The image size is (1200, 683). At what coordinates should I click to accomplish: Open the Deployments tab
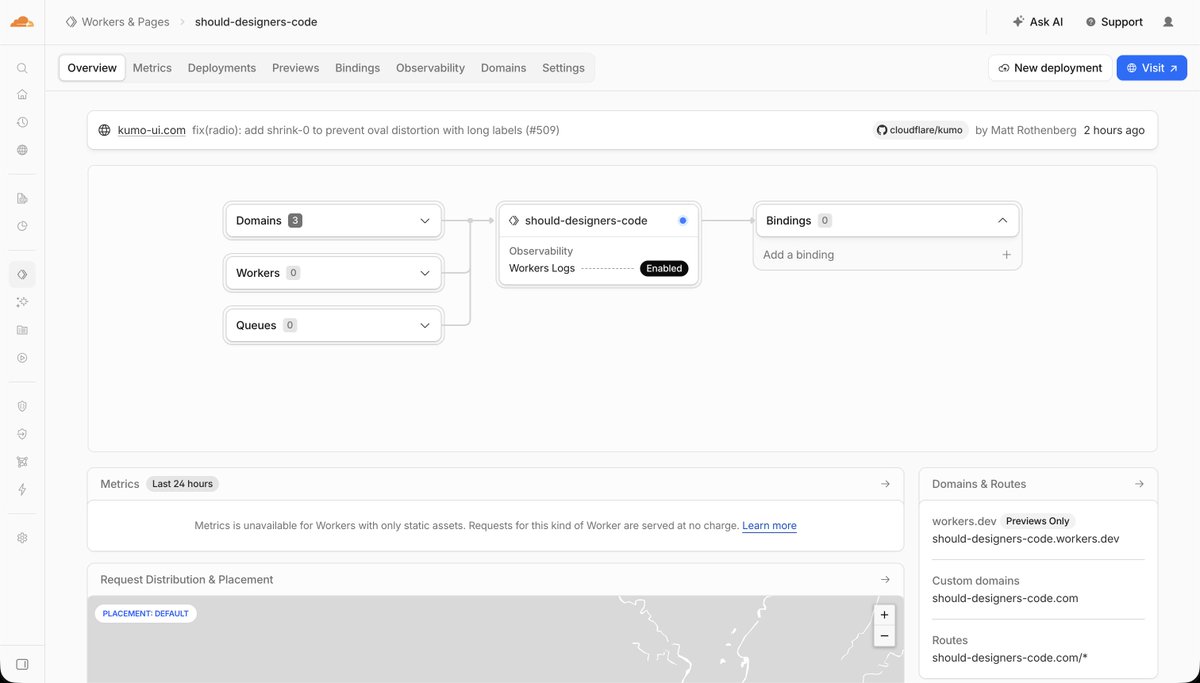pos(222,68)
